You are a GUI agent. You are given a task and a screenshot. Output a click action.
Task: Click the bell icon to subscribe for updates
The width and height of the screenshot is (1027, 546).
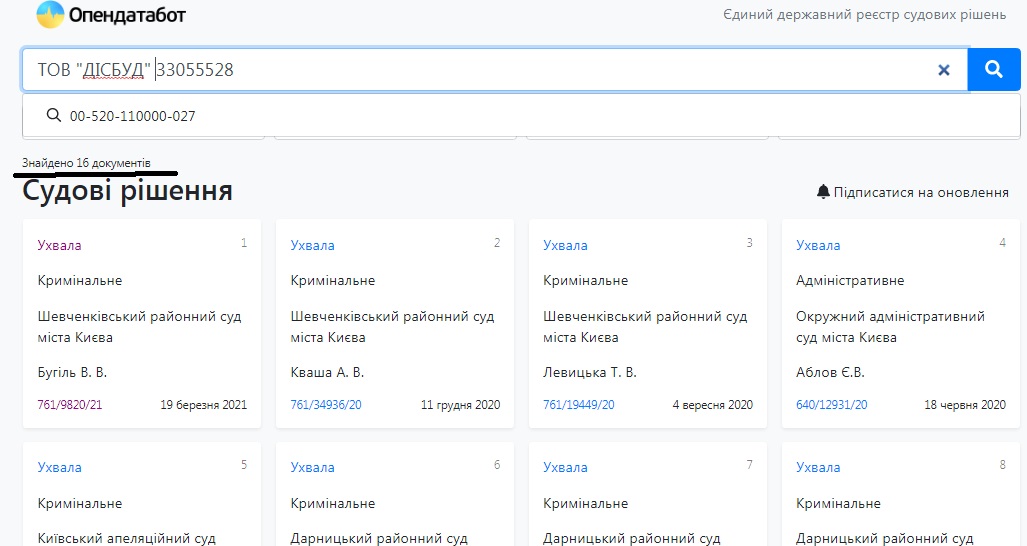point(823,191)
